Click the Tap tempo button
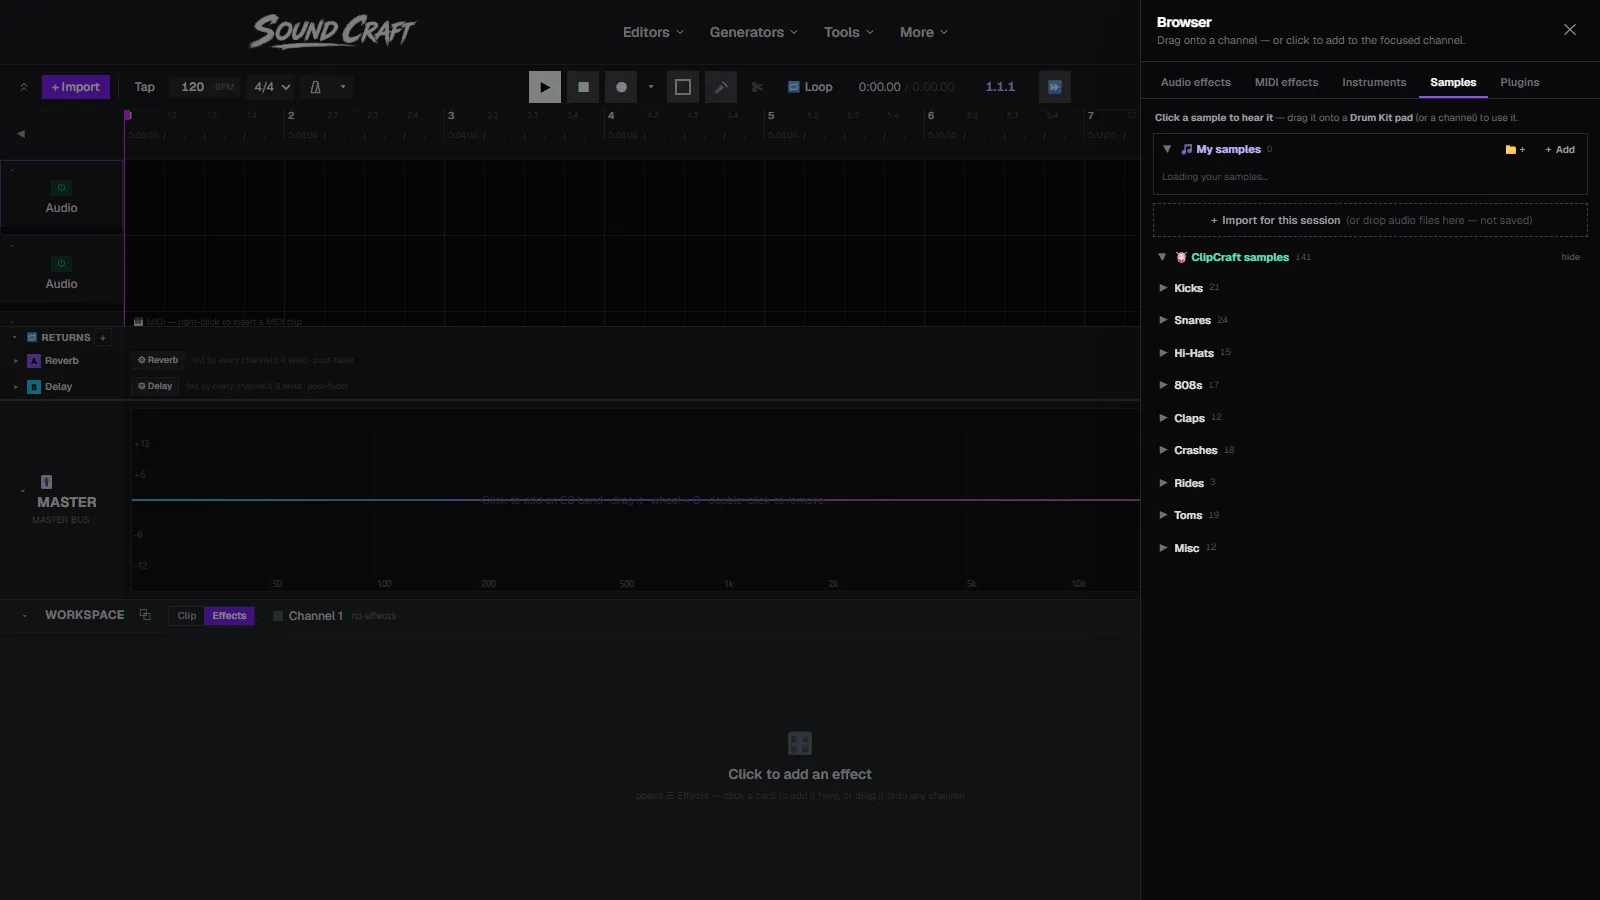 click(x=145, y=87)
